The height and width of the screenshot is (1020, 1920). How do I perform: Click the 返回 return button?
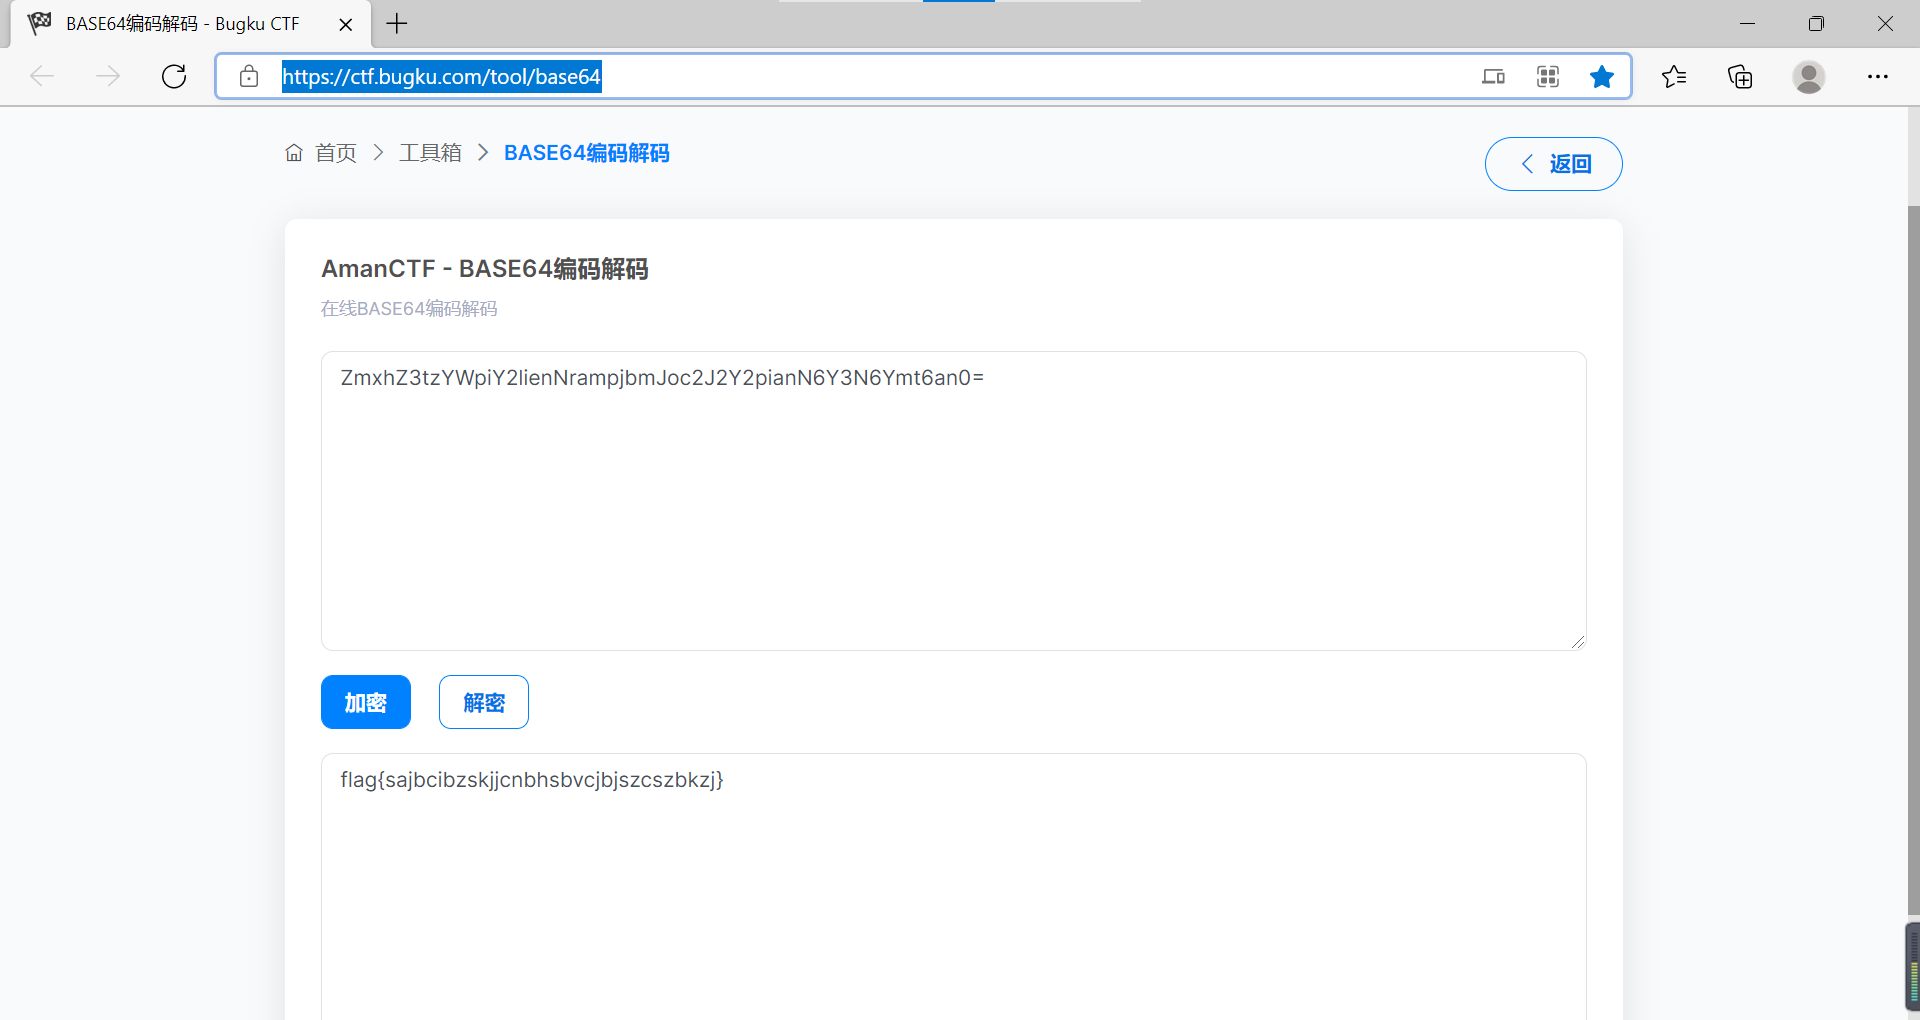click(1553, 163)
